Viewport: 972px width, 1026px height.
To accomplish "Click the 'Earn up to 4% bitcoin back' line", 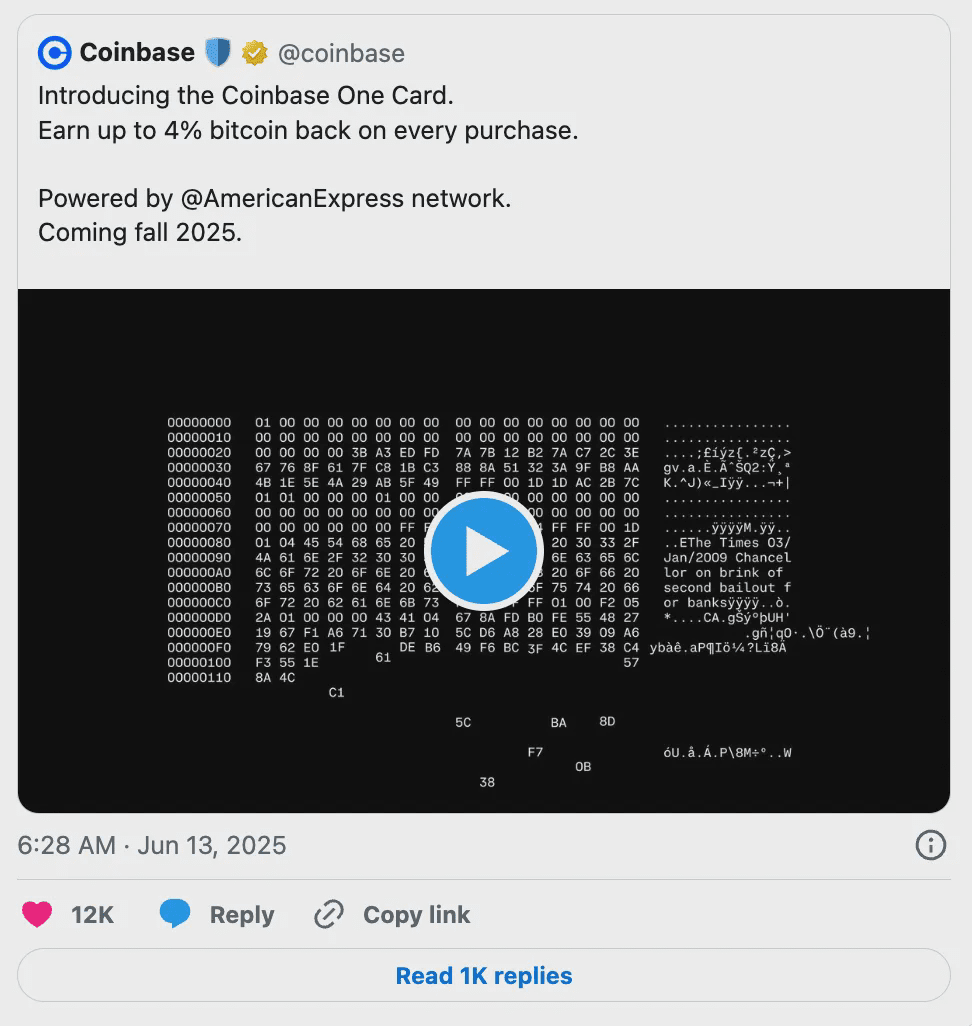I will [x=308, y=130].
